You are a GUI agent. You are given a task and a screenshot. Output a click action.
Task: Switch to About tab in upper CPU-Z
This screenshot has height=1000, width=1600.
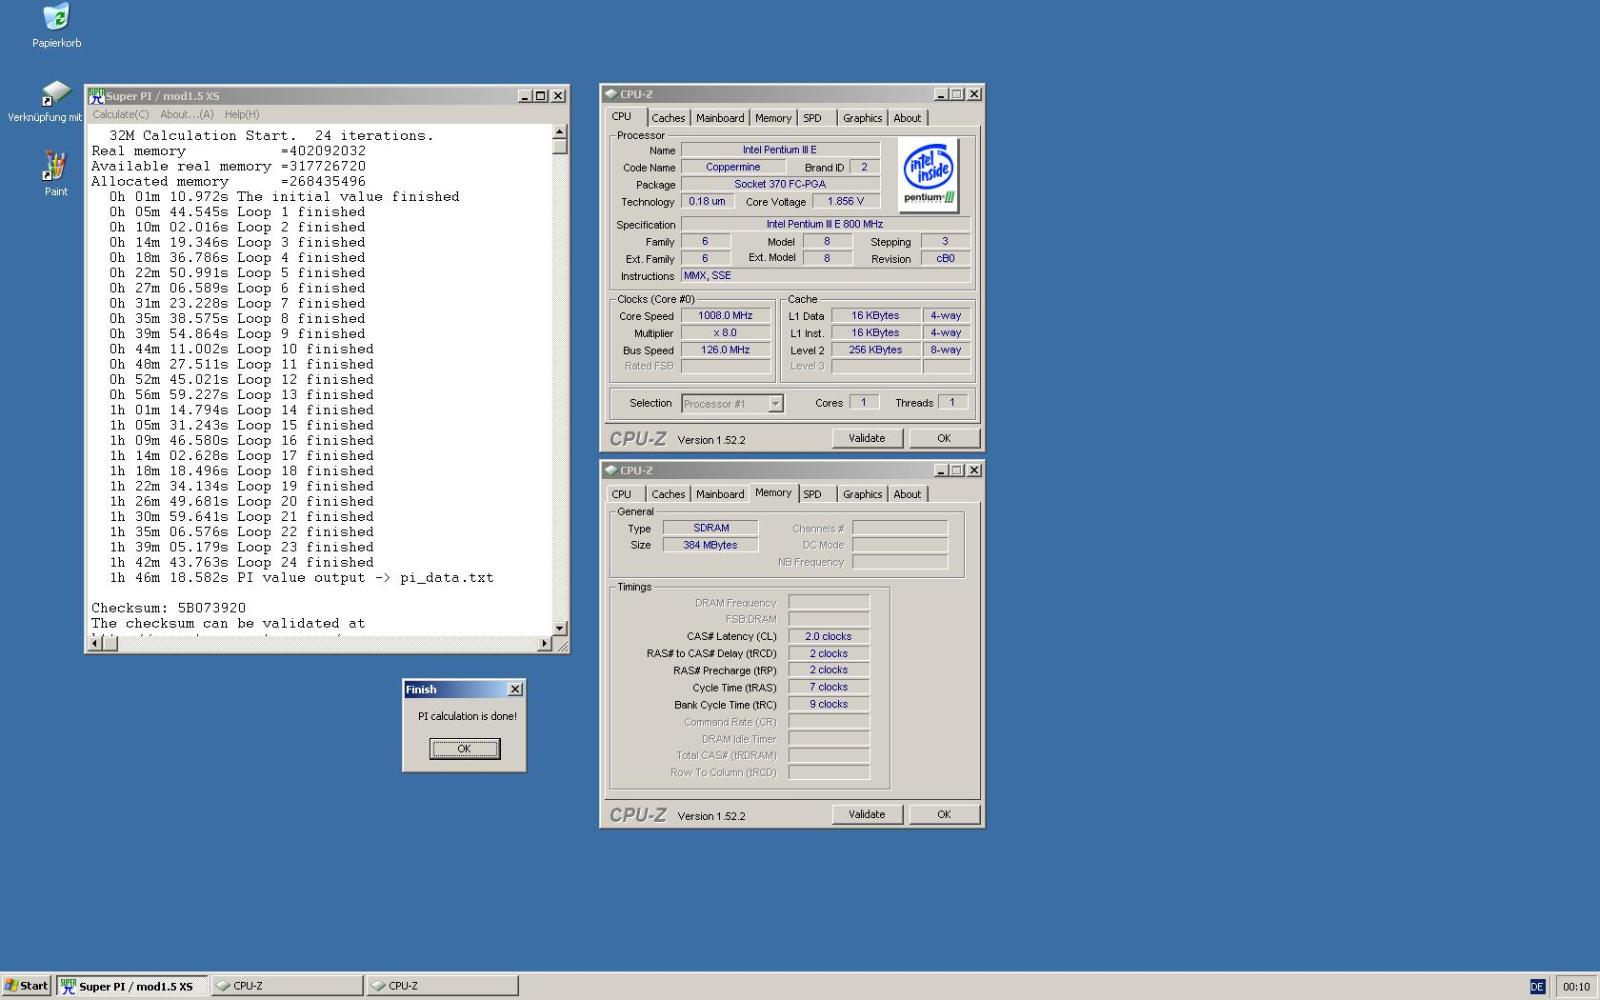(907, 118)
